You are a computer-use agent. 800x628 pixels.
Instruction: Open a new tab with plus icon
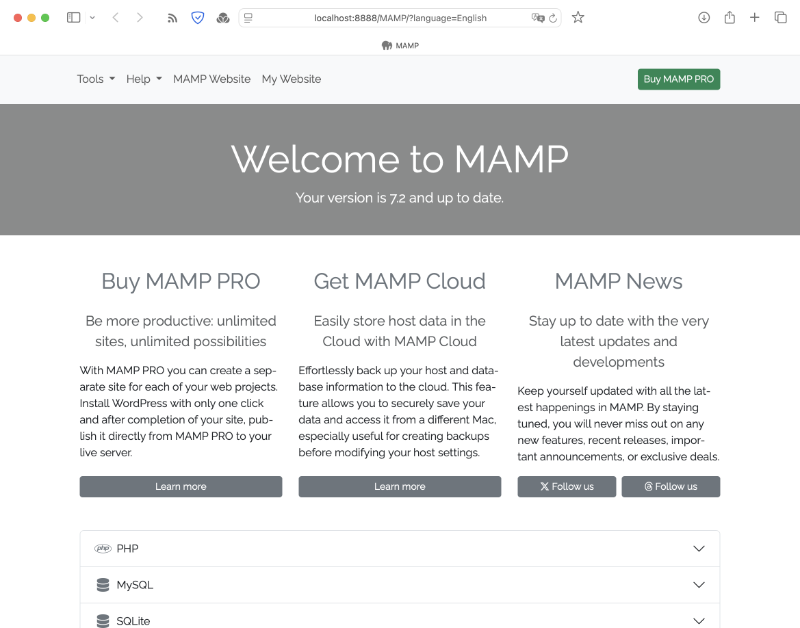(x=755, y=18)
